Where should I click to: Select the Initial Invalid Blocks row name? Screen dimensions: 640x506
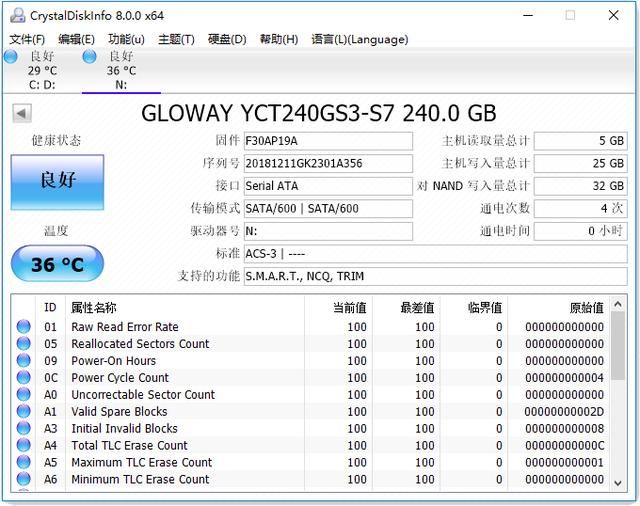[124, 428]
